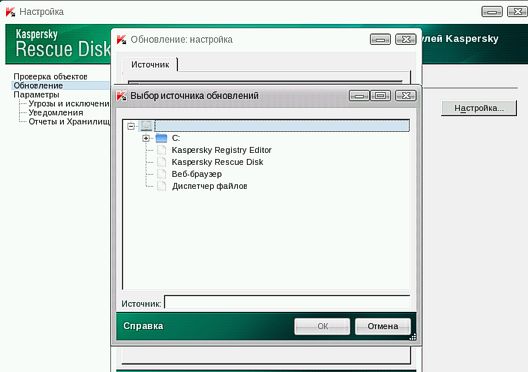Minimize the Выбор источника обновлений dialog
This screenshot has width=528, height=372.
pyautogui.click(x=359, y=96)
